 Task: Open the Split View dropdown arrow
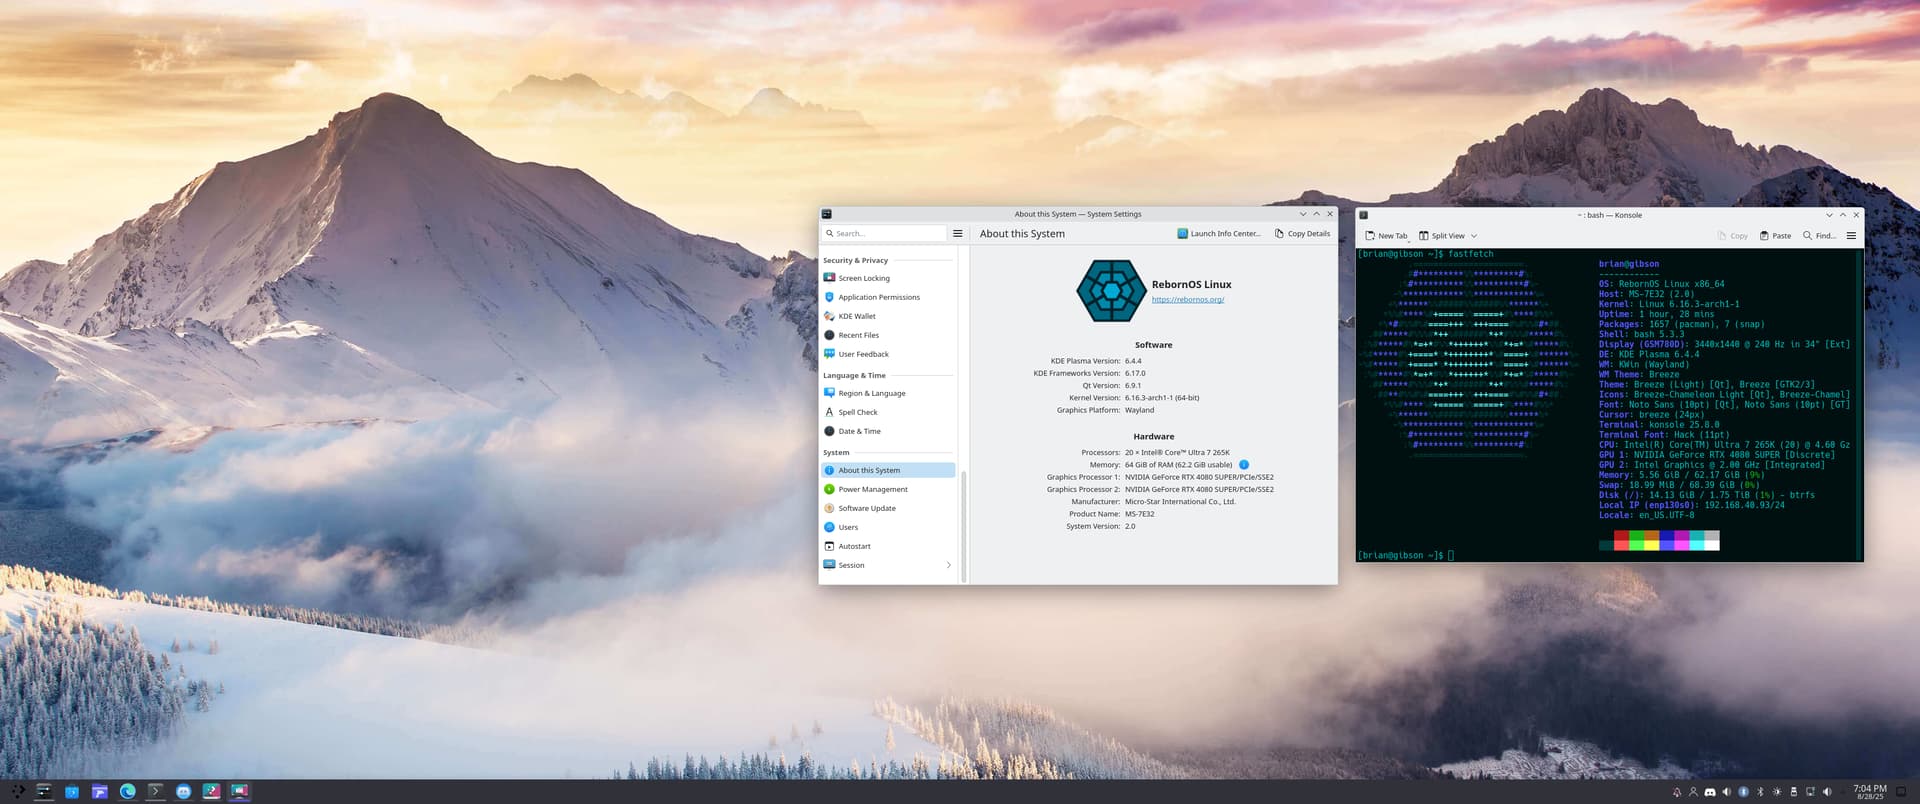click(x=1474, y=236)
